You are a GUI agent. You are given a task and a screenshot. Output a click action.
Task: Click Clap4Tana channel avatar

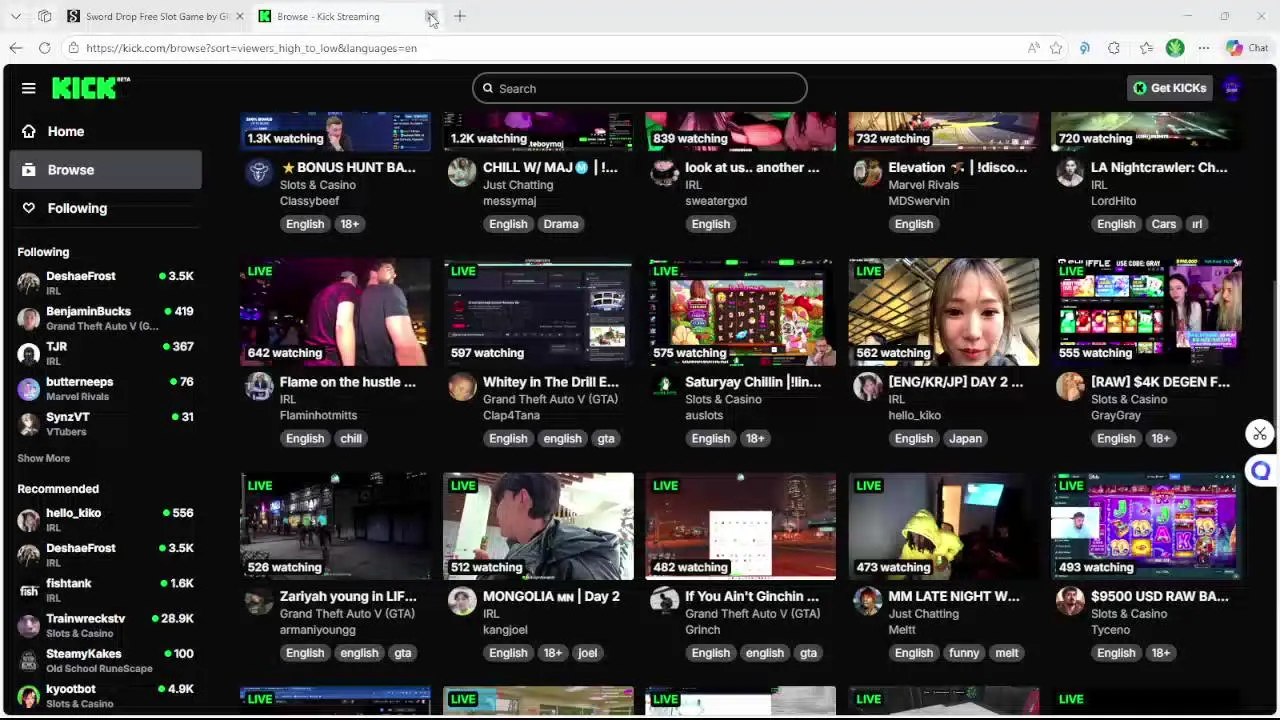(x=461, y=386)
